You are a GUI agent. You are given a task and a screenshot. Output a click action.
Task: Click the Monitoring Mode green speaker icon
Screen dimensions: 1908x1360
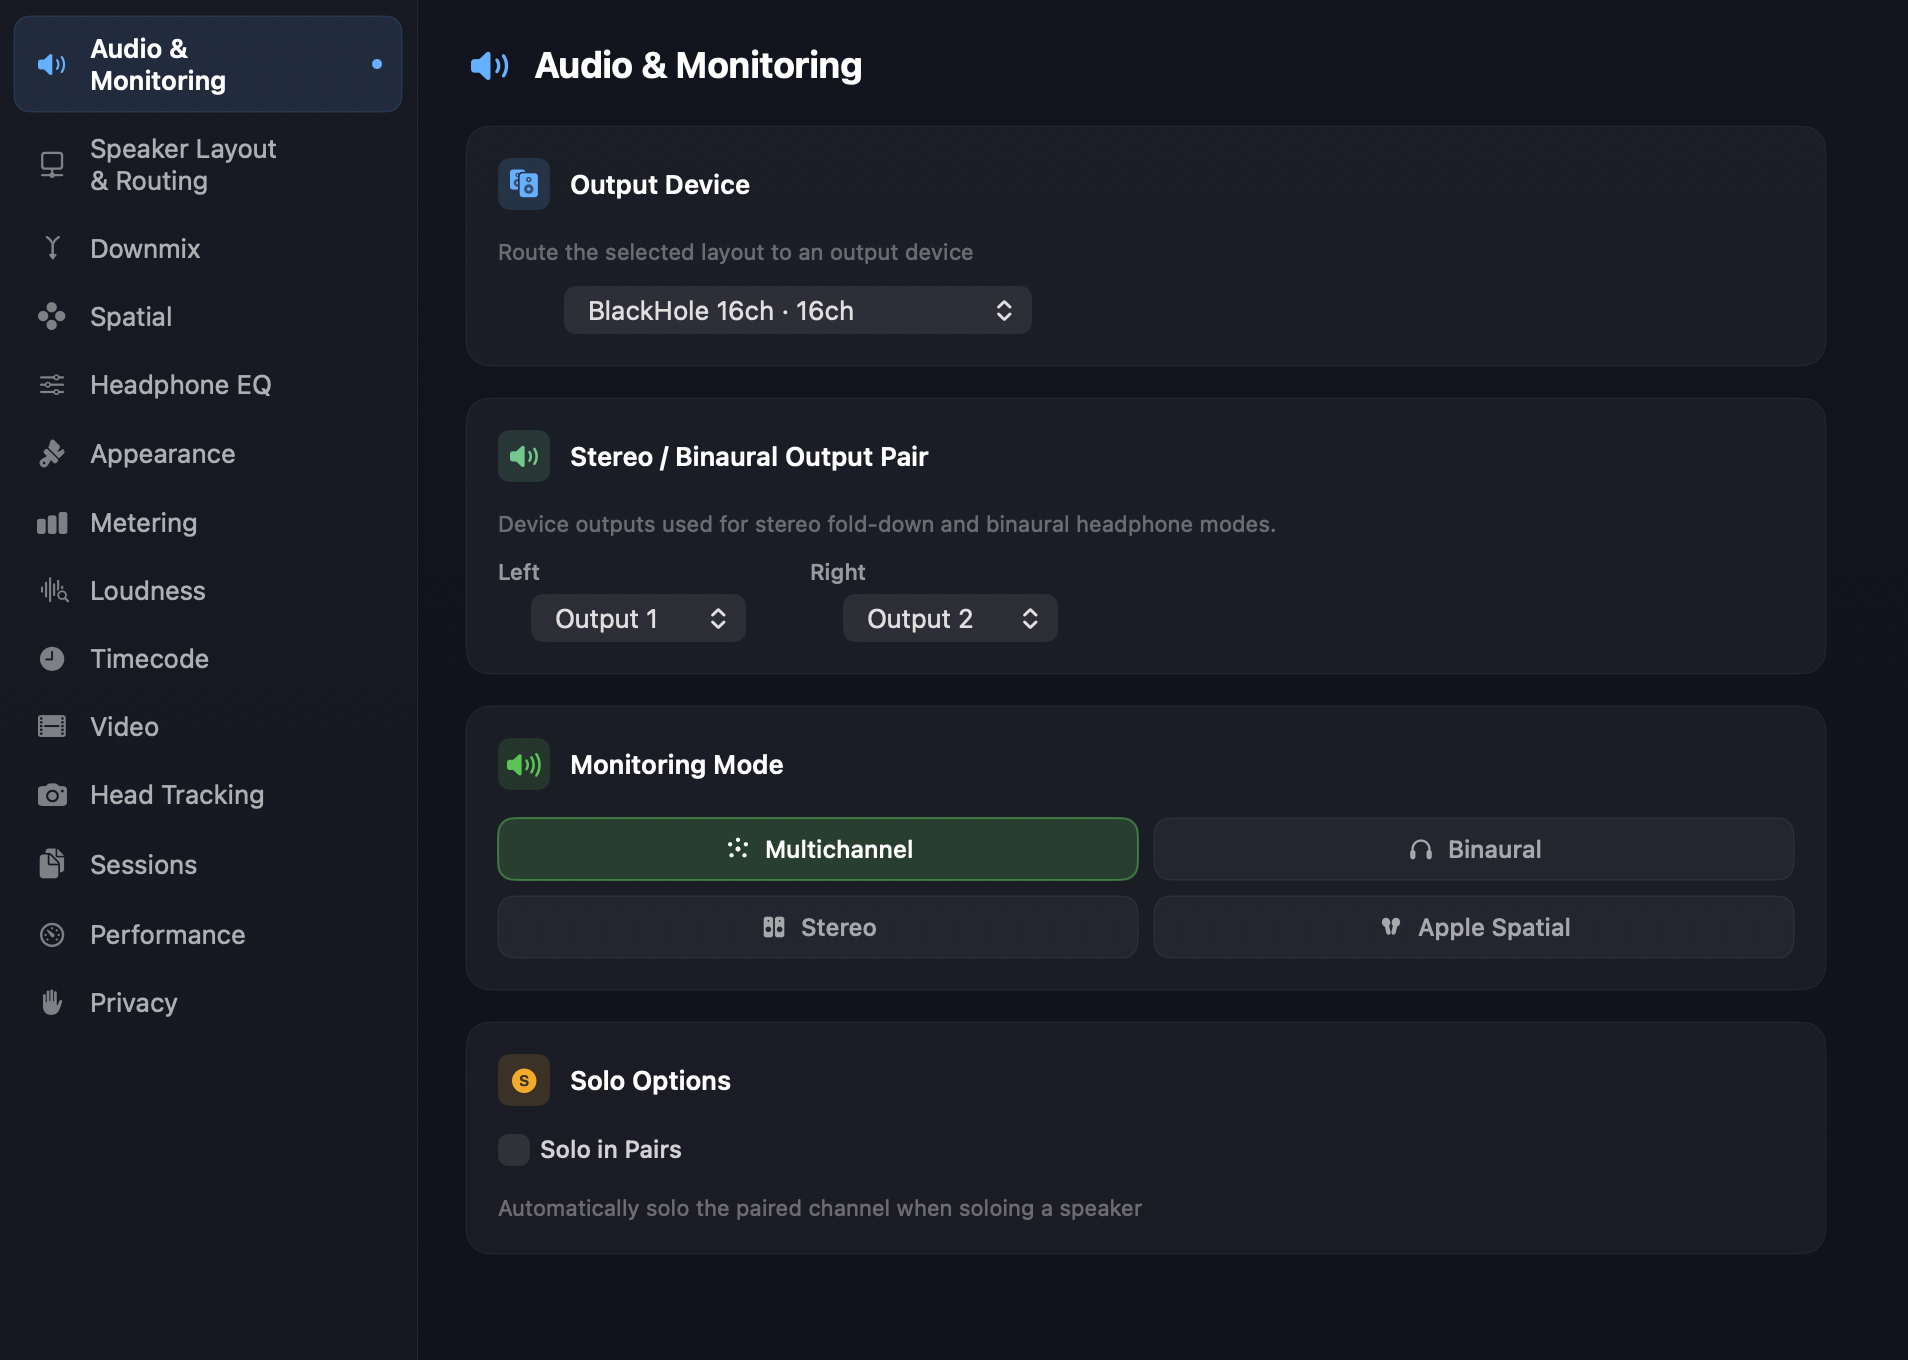point(524,764)
